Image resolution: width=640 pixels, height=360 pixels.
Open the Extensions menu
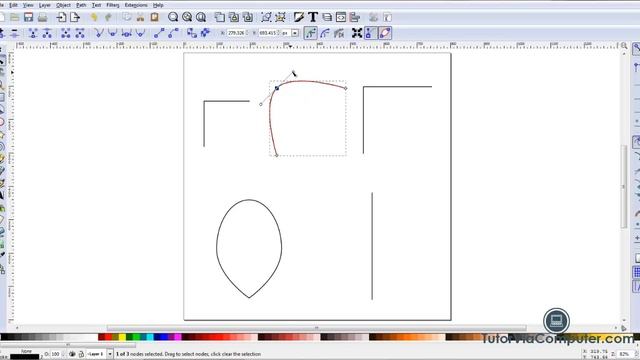coord(136,5)
